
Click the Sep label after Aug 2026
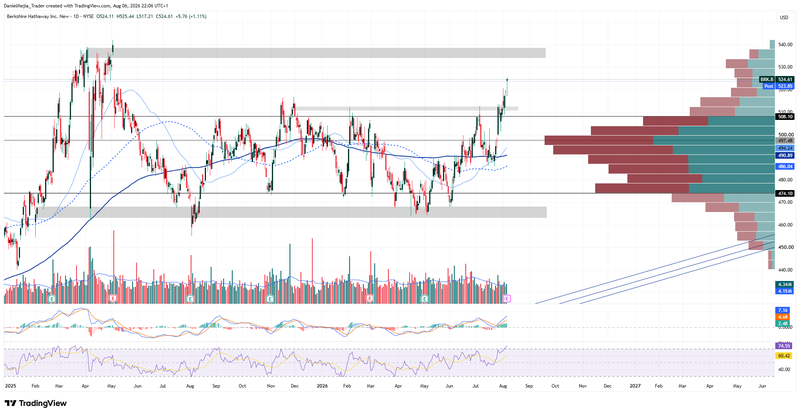point(529,386)
